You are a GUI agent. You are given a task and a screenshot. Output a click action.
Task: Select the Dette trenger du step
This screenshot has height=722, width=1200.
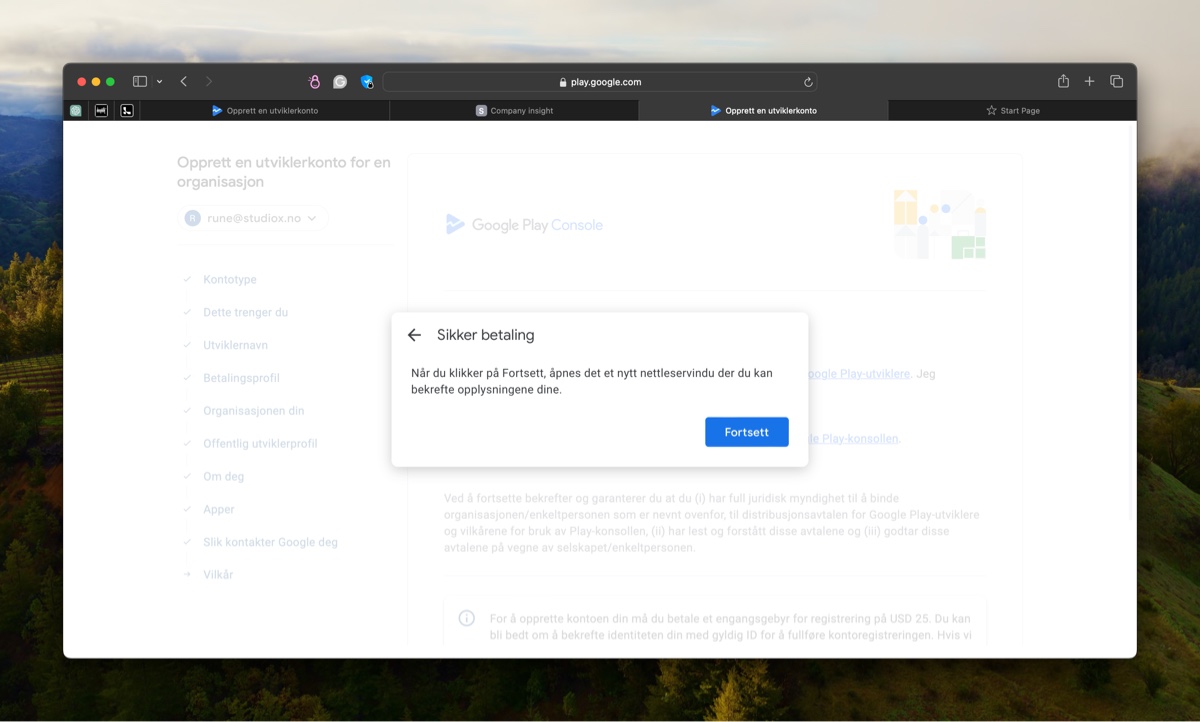coord(245,312)
